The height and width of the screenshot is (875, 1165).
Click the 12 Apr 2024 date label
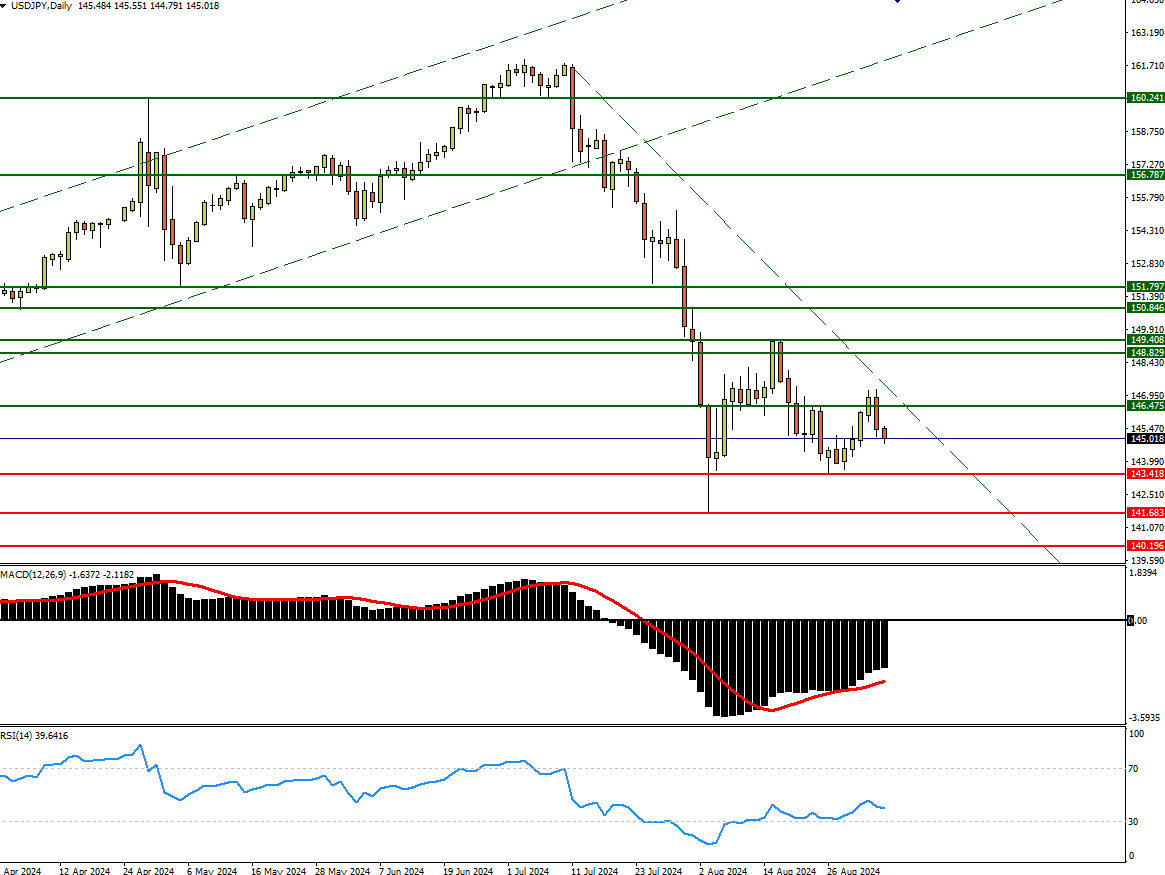[x=84, y=871]
